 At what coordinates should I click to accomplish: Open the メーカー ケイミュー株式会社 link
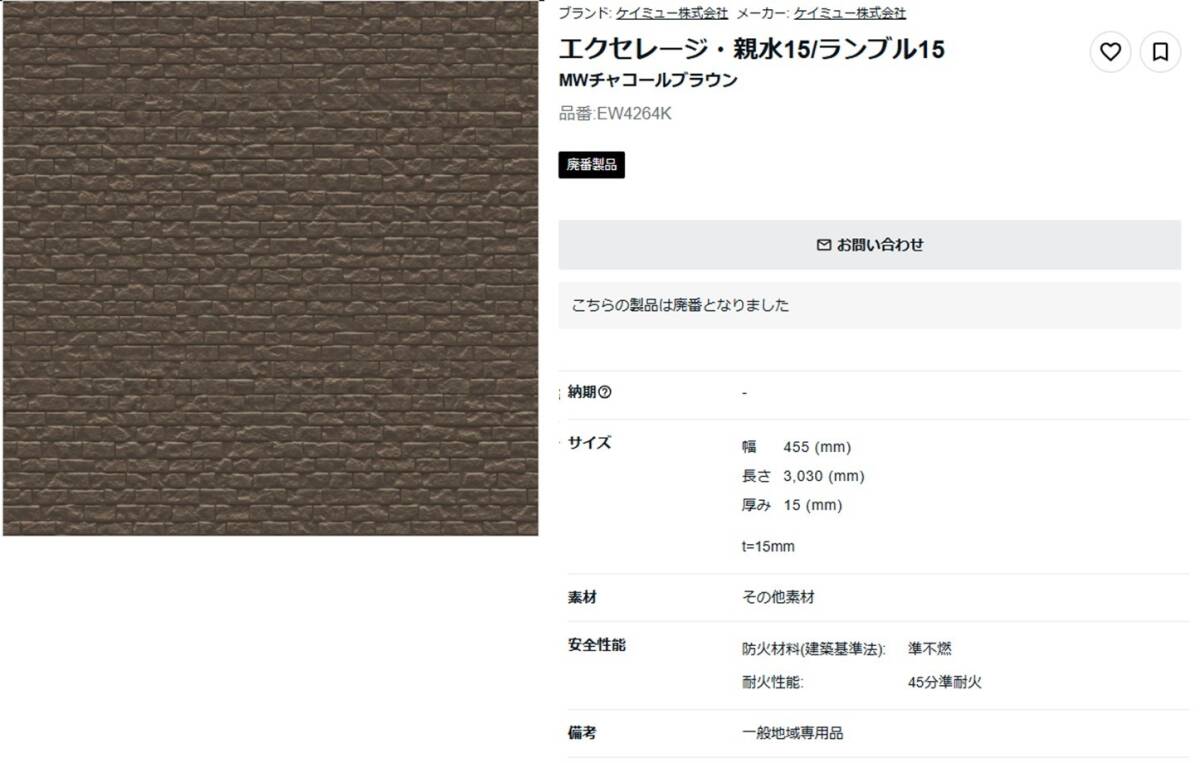pyautogui.click(x=850, y=13)
